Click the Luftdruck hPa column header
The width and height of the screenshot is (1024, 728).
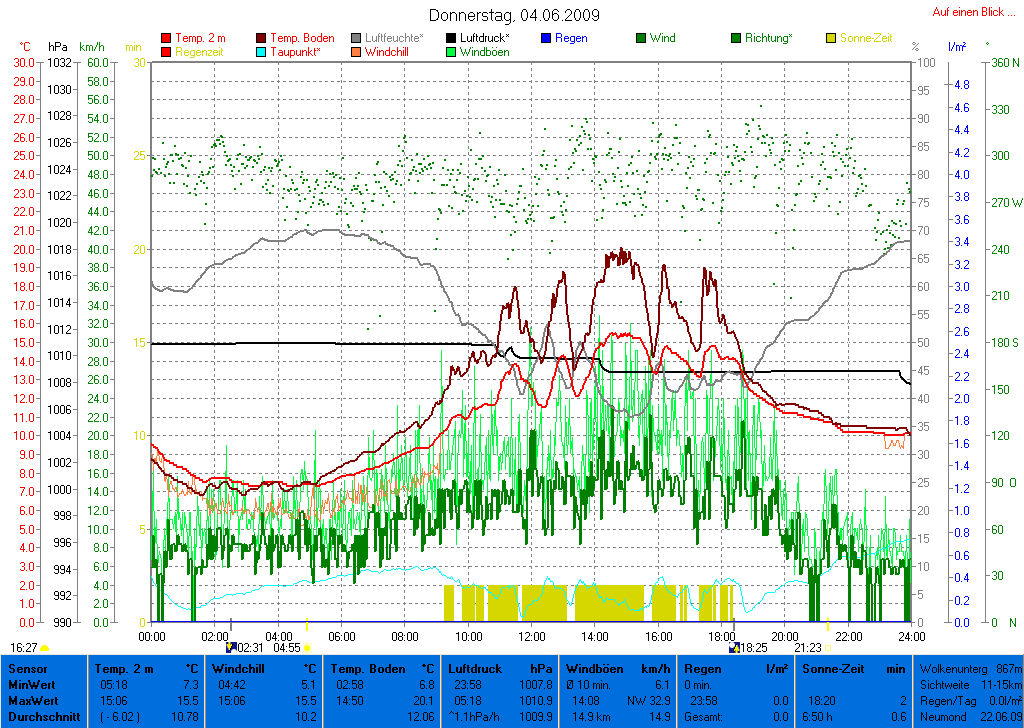500,667
